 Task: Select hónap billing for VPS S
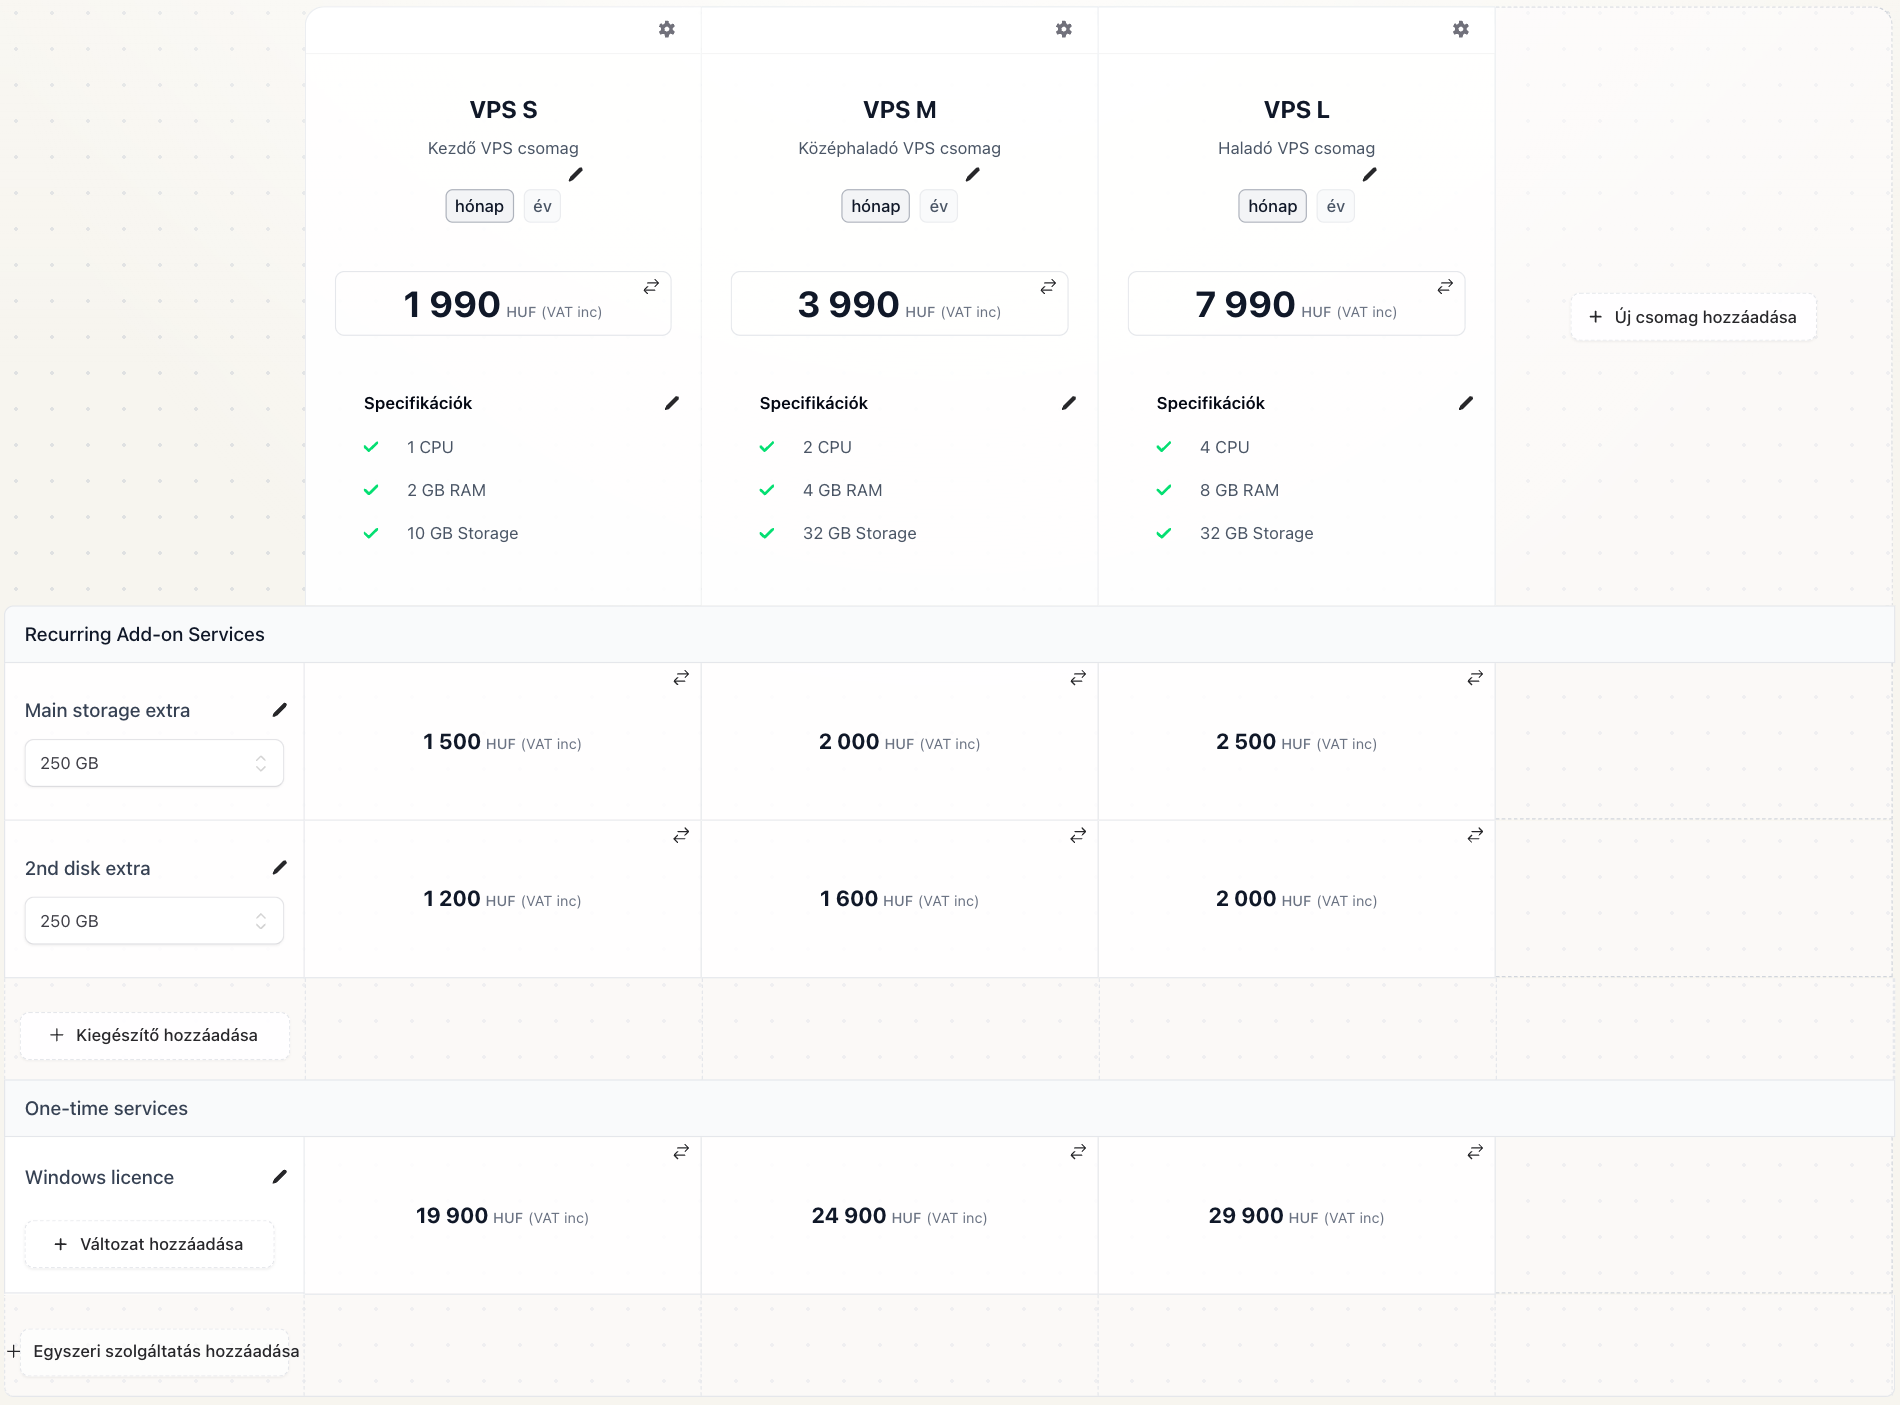[x=479, y=206]
